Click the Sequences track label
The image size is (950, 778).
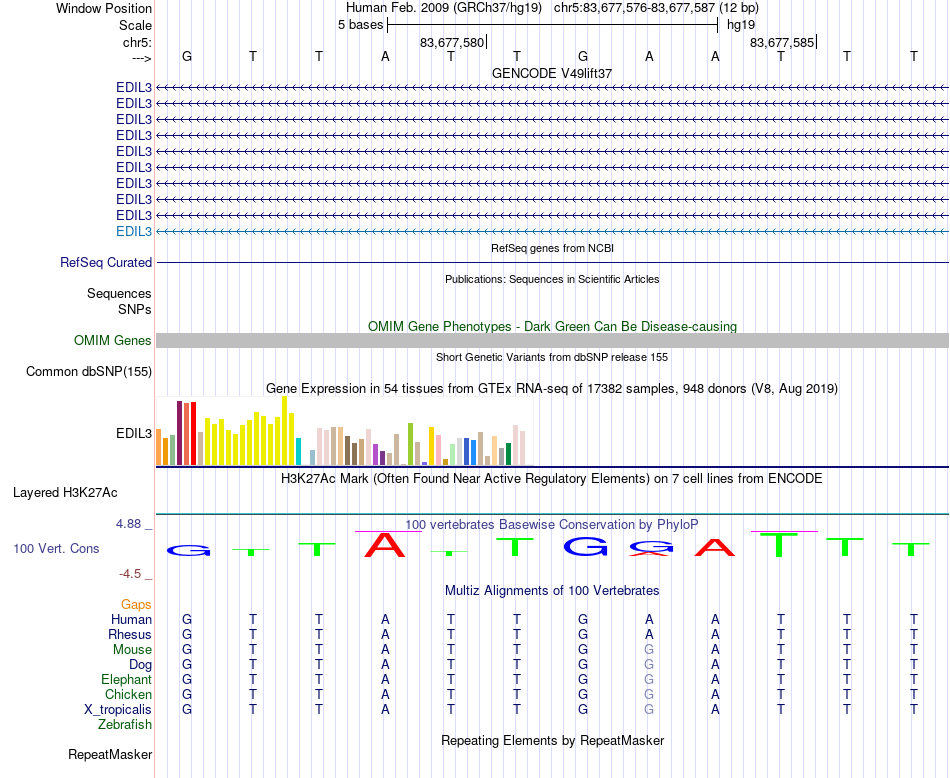[119, 293]
